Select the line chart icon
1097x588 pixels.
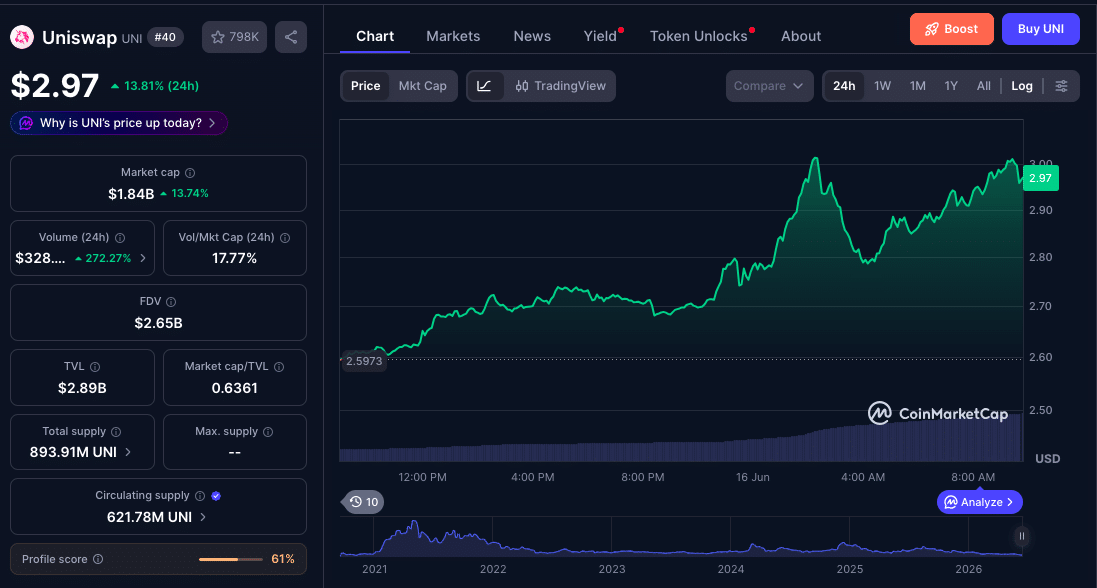click(485, 86)
